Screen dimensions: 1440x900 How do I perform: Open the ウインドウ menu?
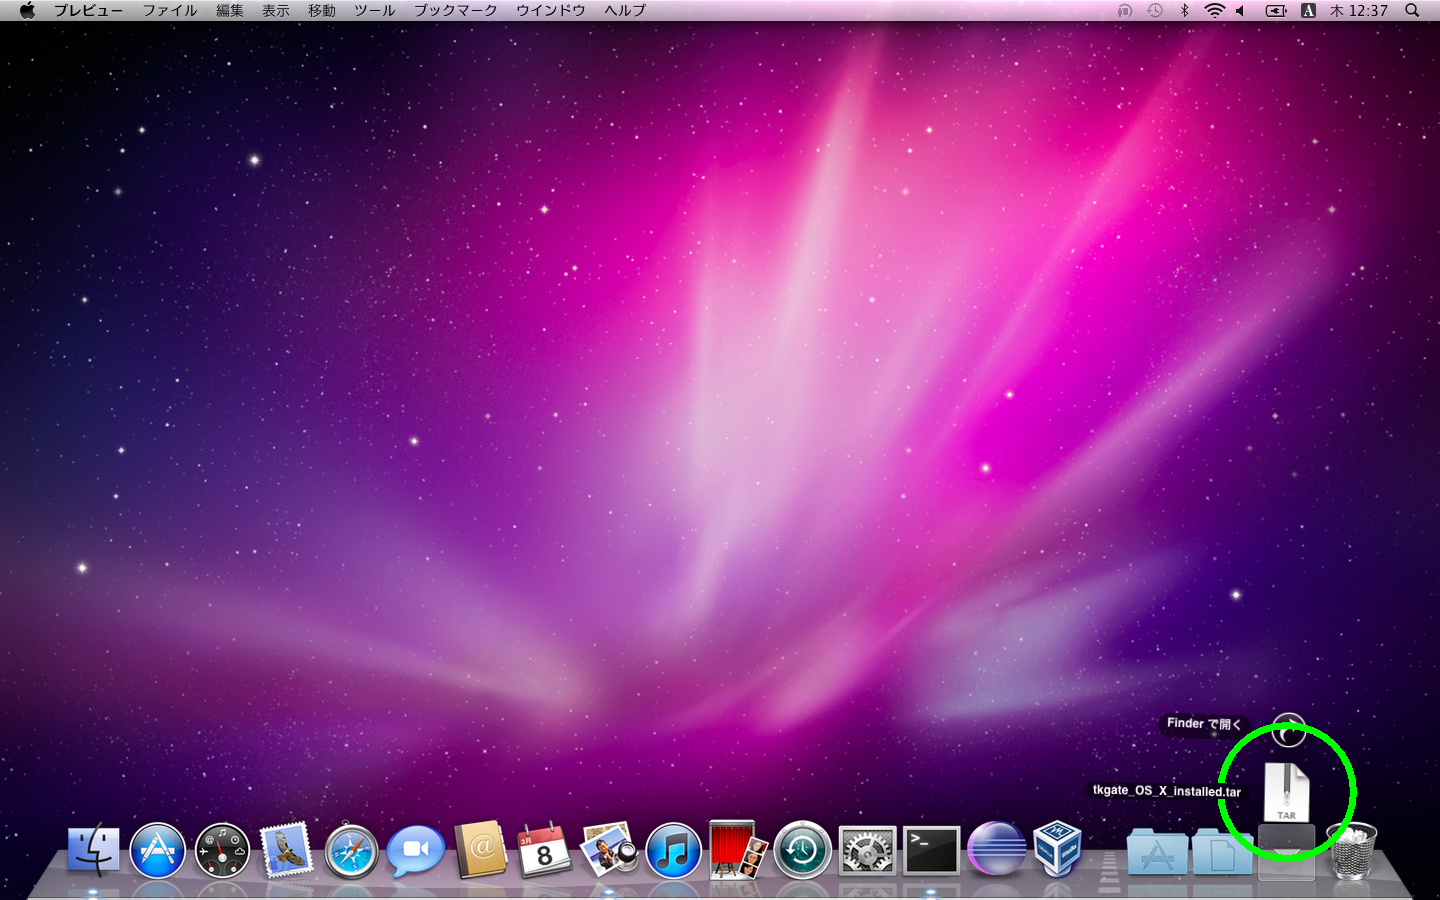point(550,10)
